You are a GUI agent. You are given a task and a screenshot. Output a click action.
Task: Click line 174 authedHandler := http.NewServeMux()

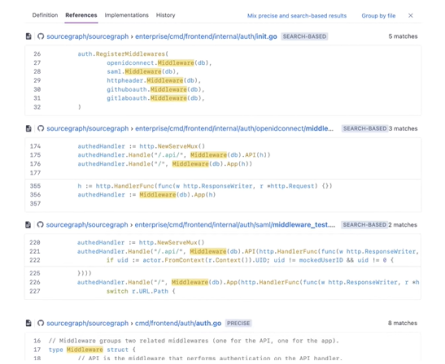[141, 146]
